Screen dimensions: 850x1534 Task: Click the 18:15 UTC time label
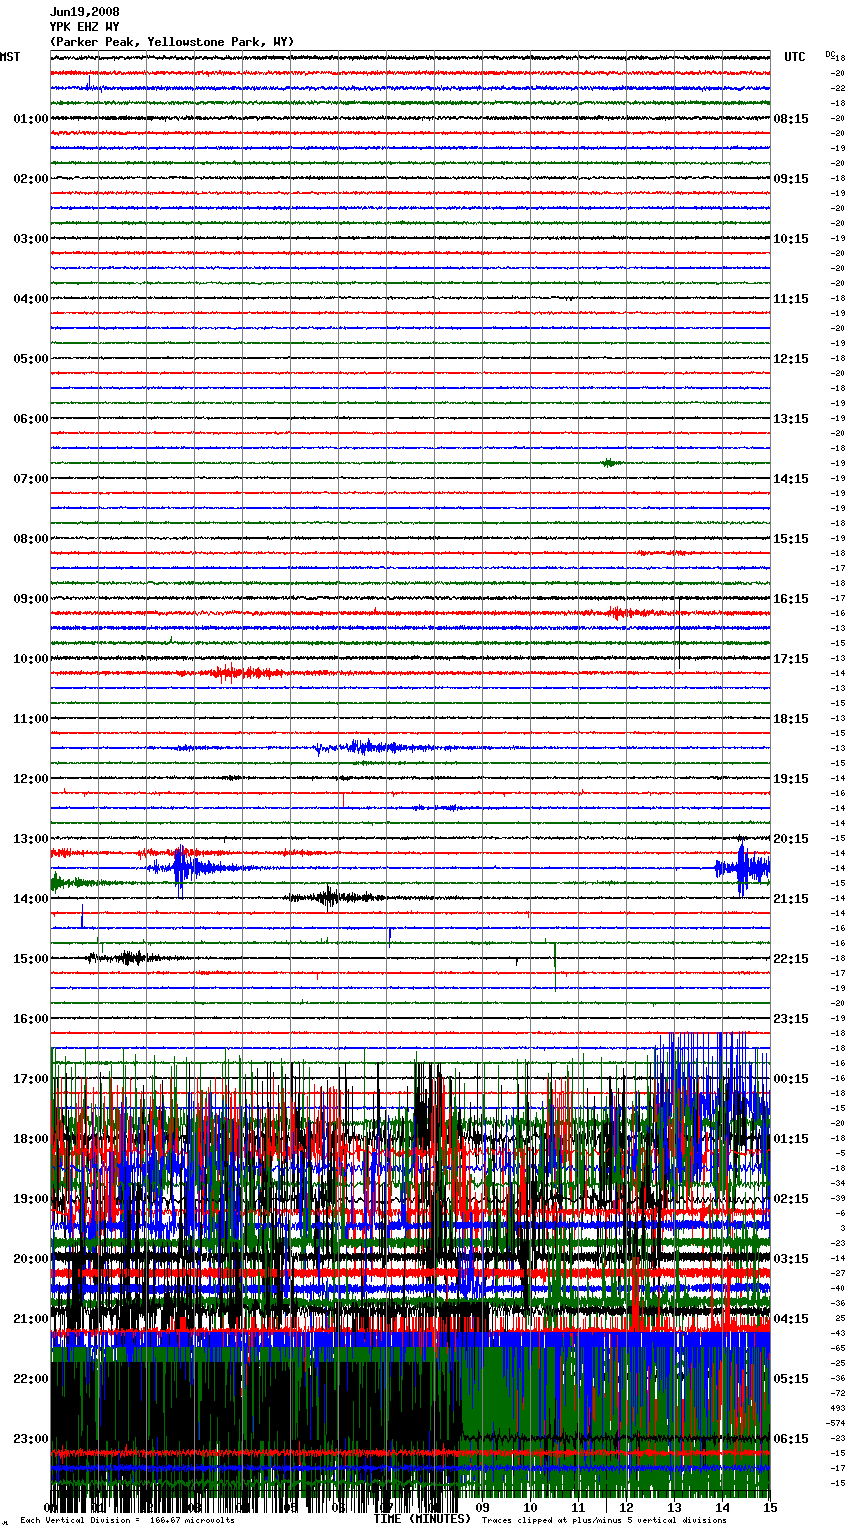[791, 719]
